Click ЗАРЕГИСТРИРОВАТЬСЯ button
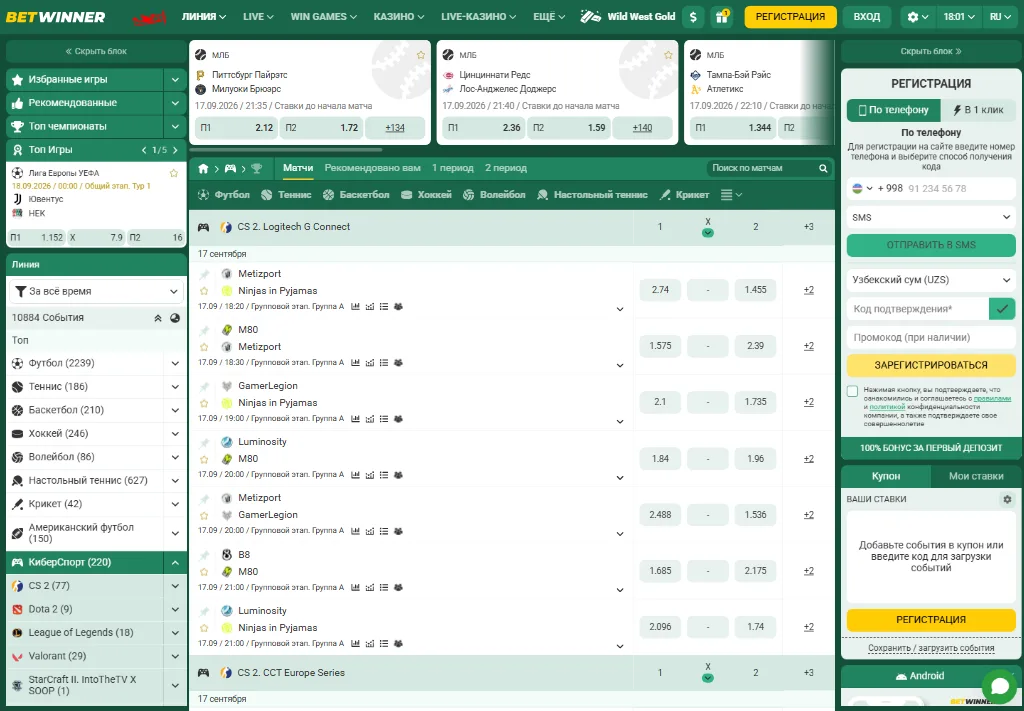Image resolution: width=1024 pixels, height=711 pixels. pyautogui.click(x=931, y=366)
